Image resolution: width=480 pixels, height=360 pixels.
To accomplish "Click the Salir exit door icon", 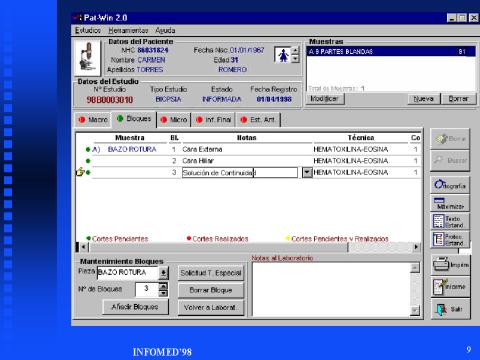I will [450, 309].
